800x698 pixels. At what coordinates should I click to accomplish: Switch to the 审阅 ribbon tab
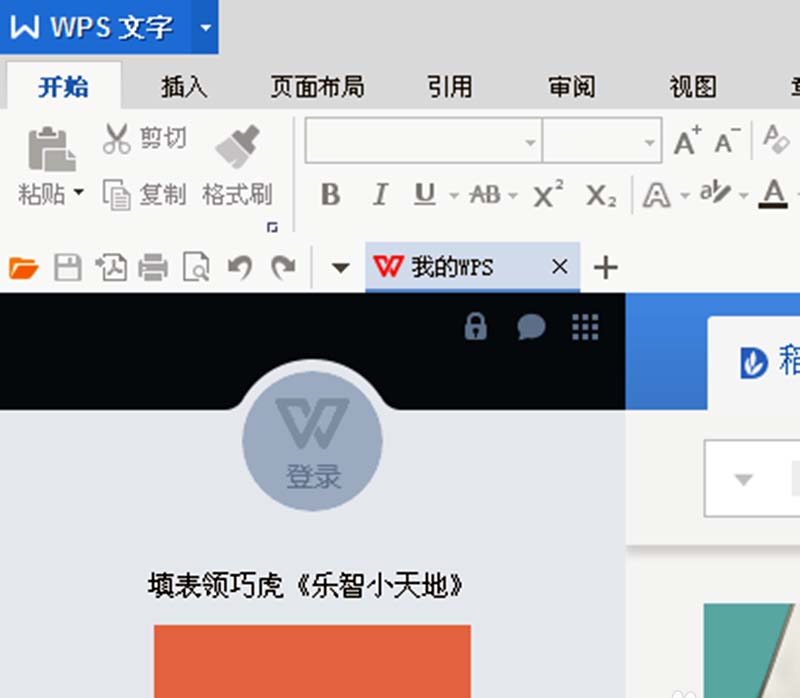(570, 88)
